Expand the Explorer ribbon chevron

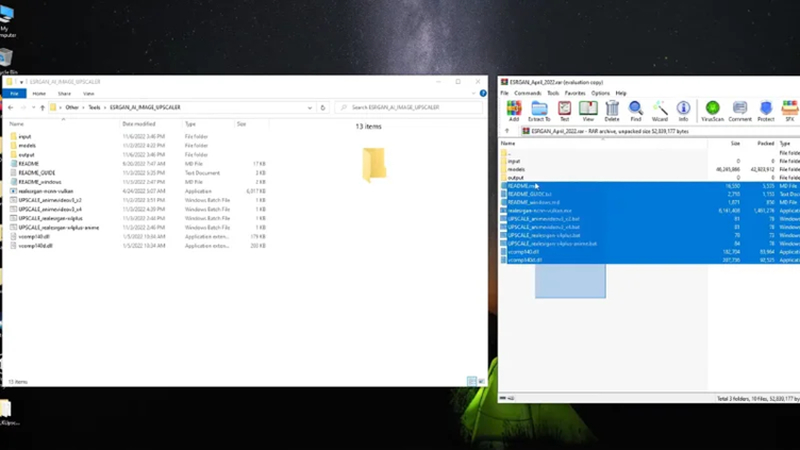[473, 93]
